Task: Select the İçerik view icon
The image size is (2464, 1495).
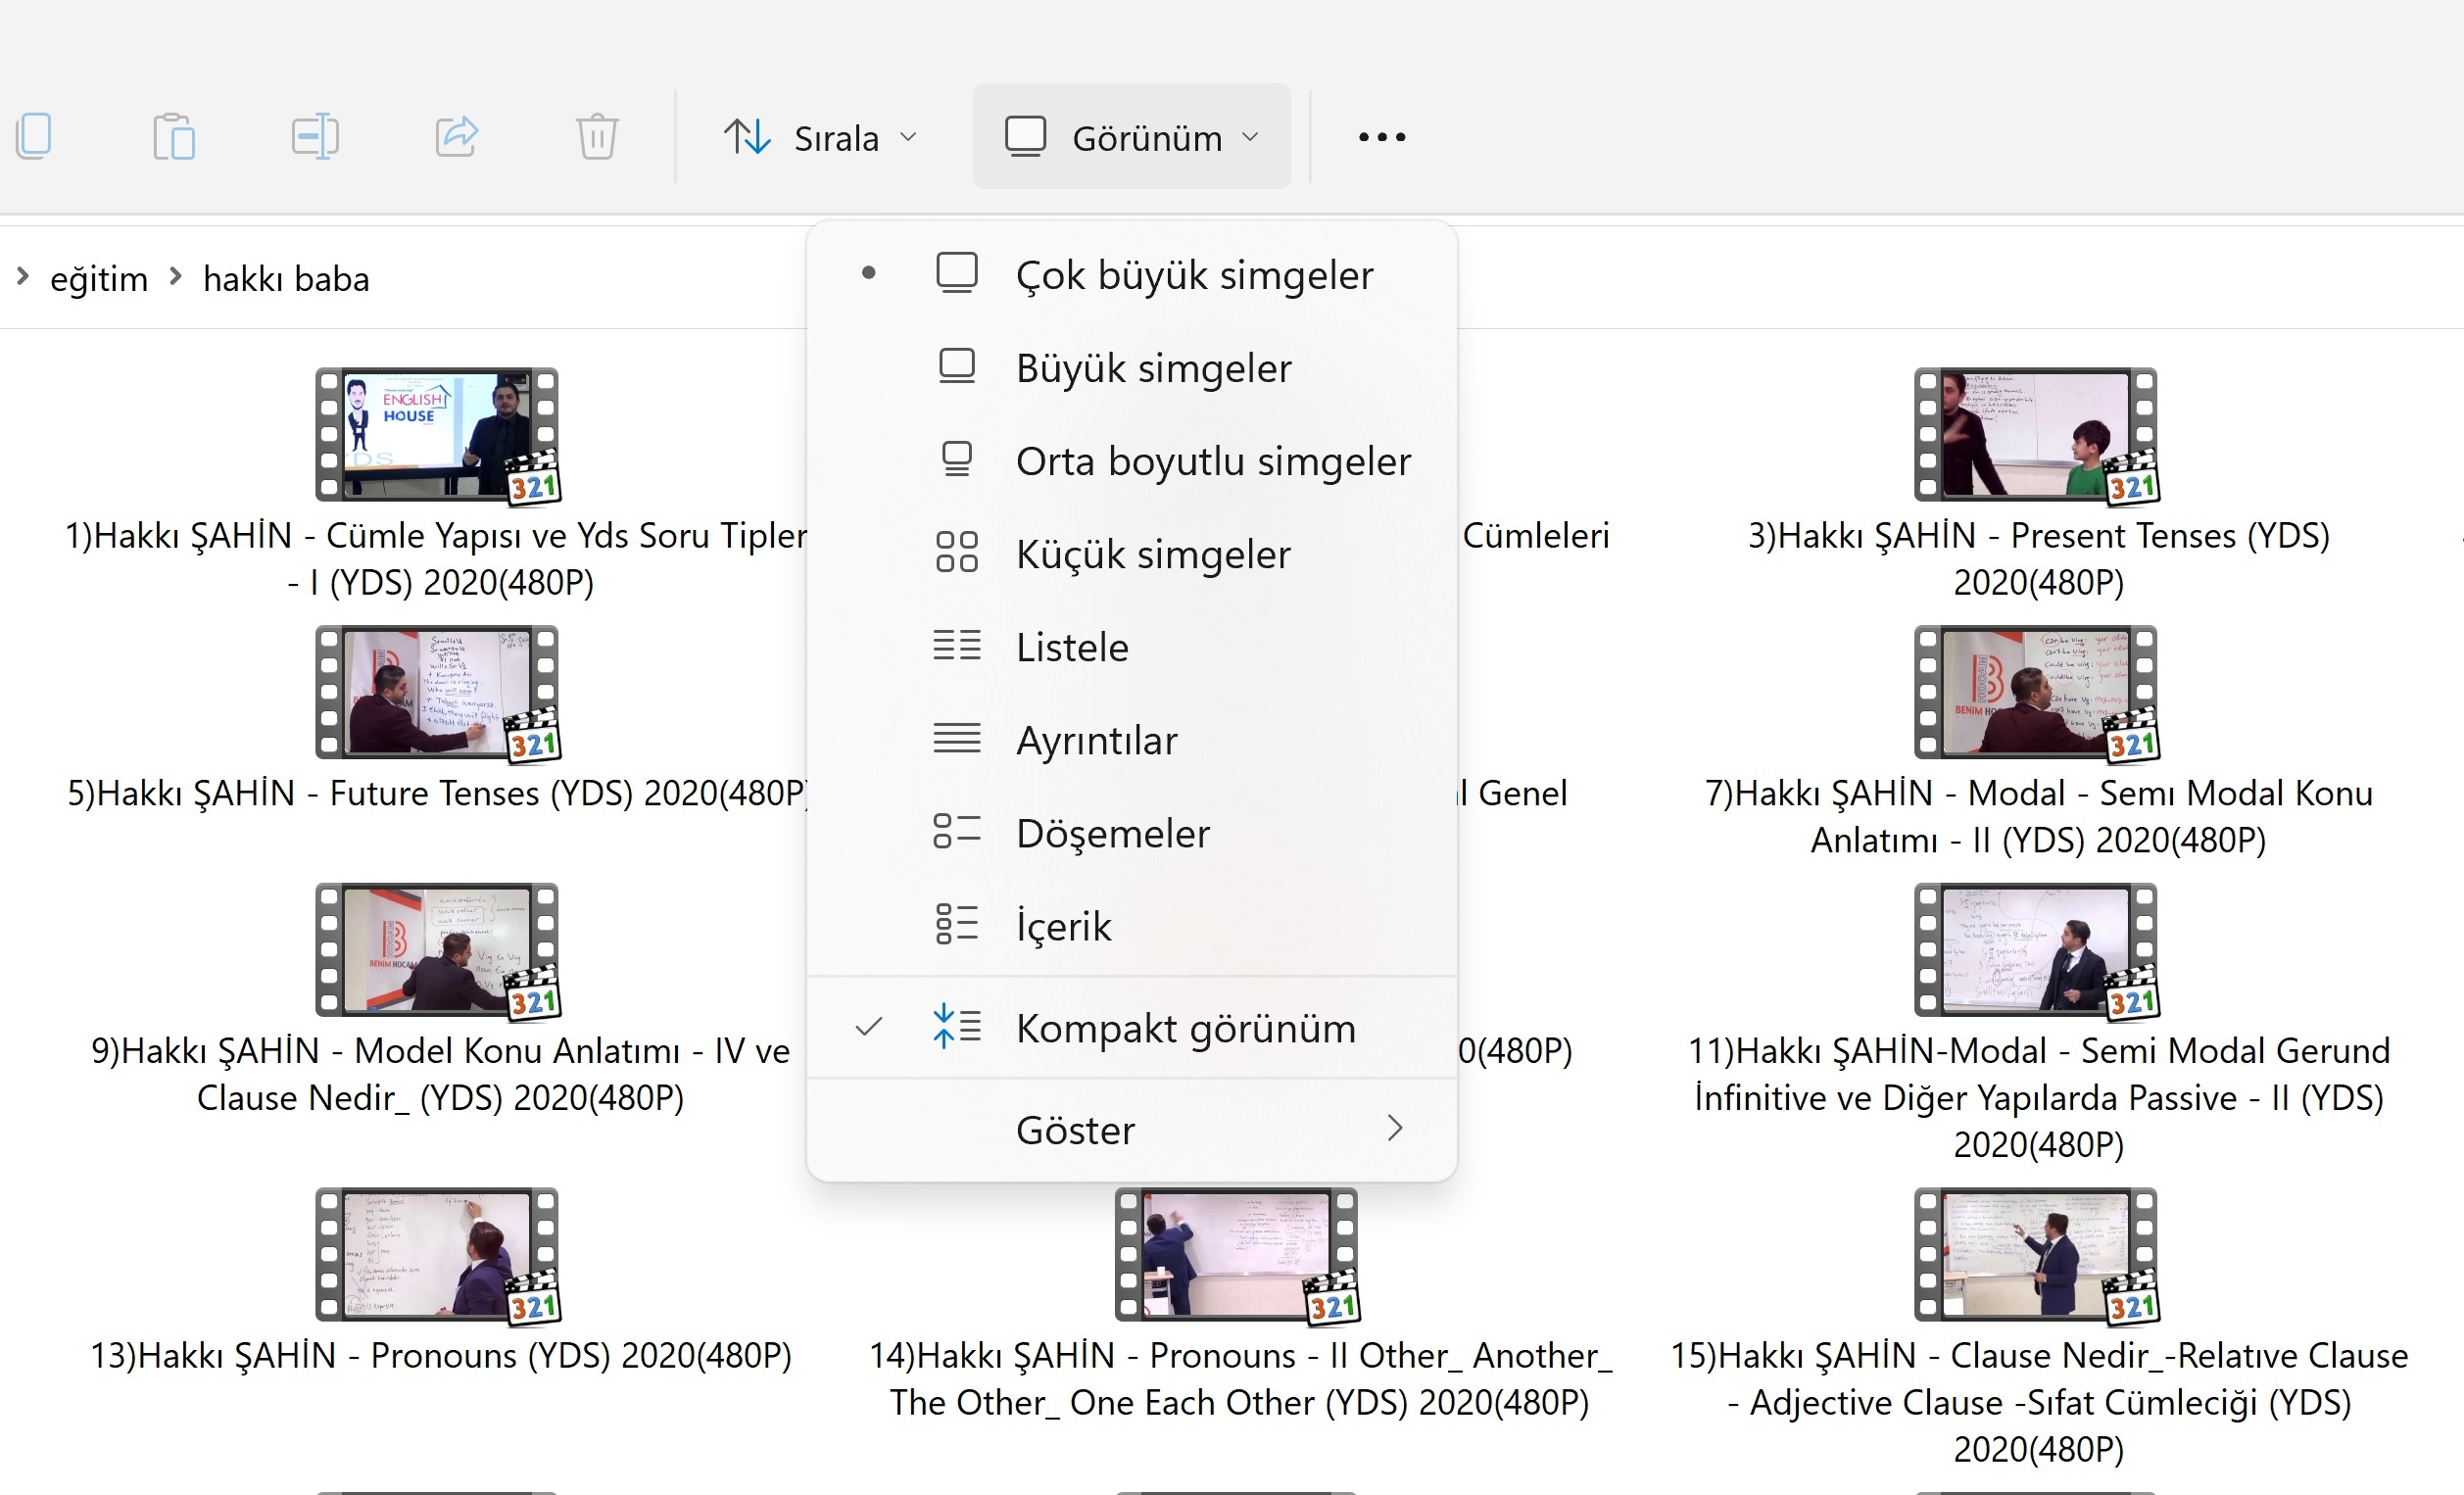Action: click(x=956, y=925)
